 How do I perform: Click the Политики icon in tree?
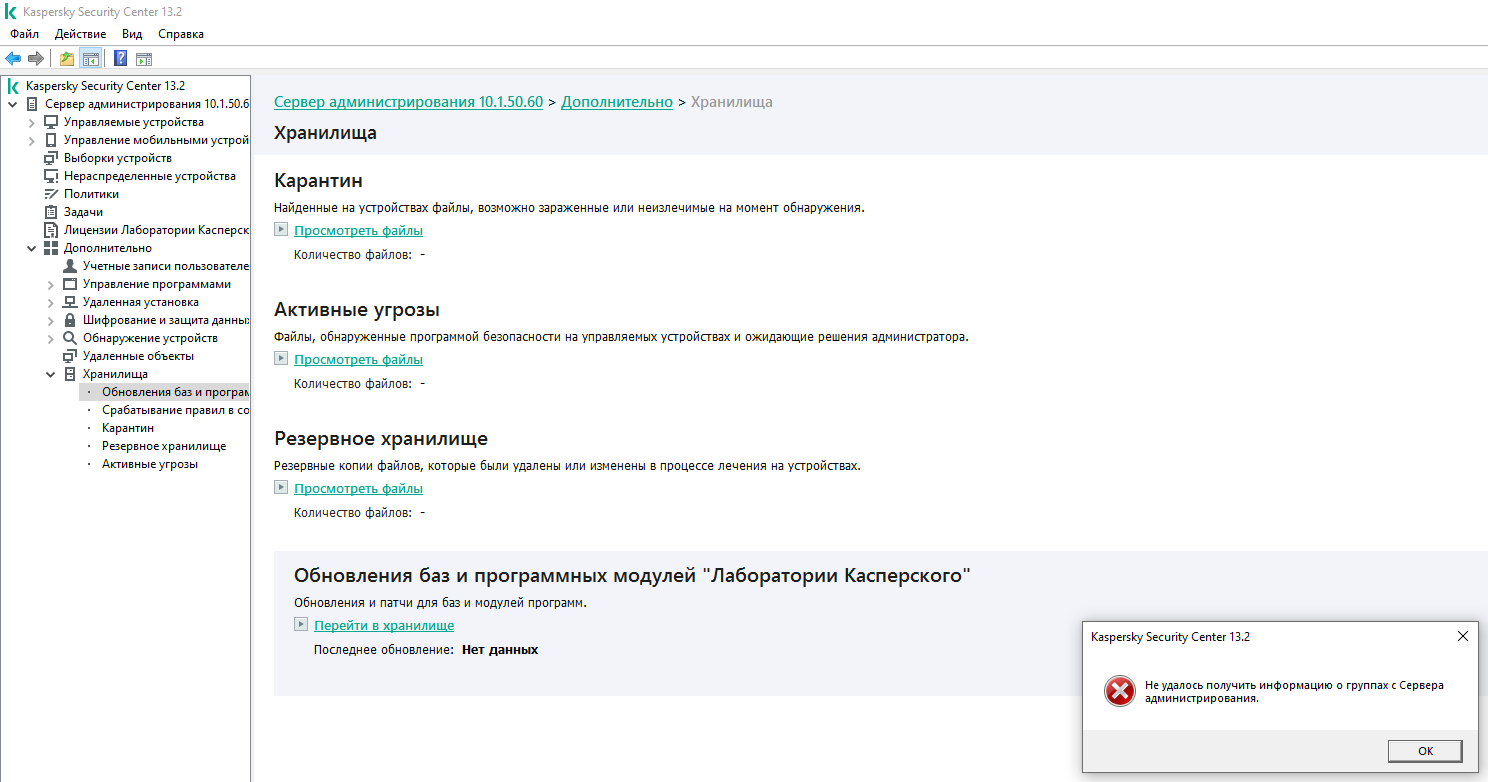point(51,194)
